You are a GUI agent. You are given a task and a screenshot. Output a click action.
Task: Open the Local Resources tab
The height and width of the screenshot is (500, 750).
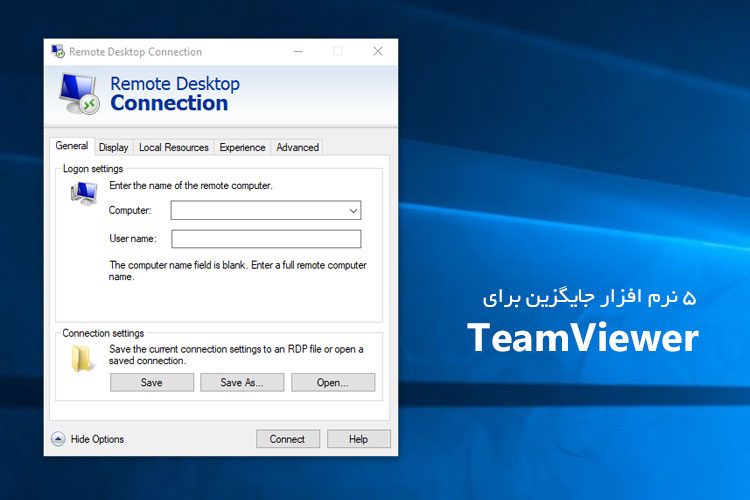coord(174,147)
